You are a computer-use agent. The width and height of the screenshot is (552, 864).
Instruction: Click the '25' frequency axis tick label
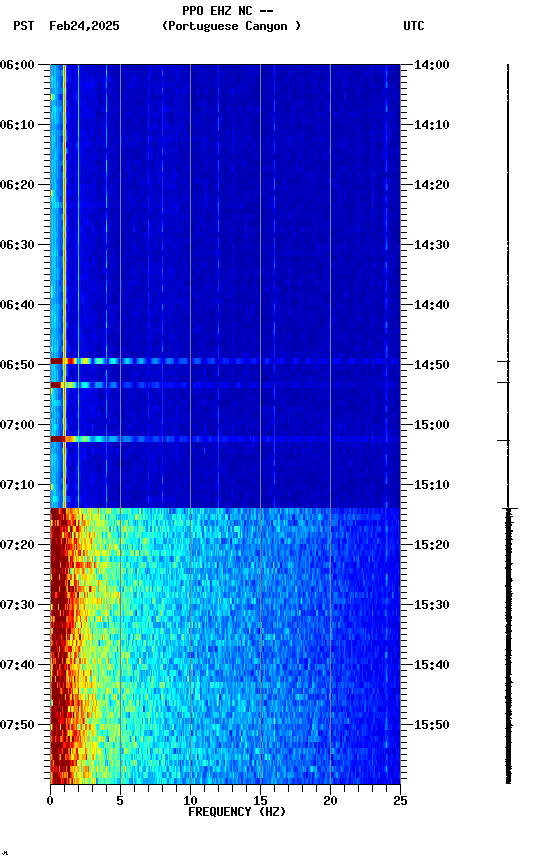coord(400,801)
